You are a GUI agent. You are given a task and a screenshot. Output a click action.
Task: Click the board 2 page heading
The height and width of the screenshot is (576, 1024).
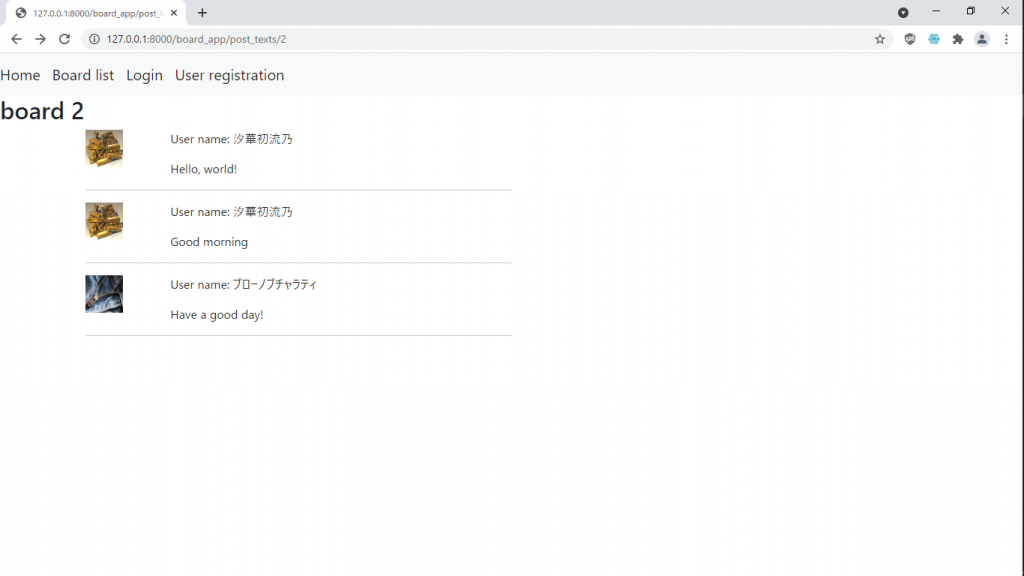click(42, 111)
